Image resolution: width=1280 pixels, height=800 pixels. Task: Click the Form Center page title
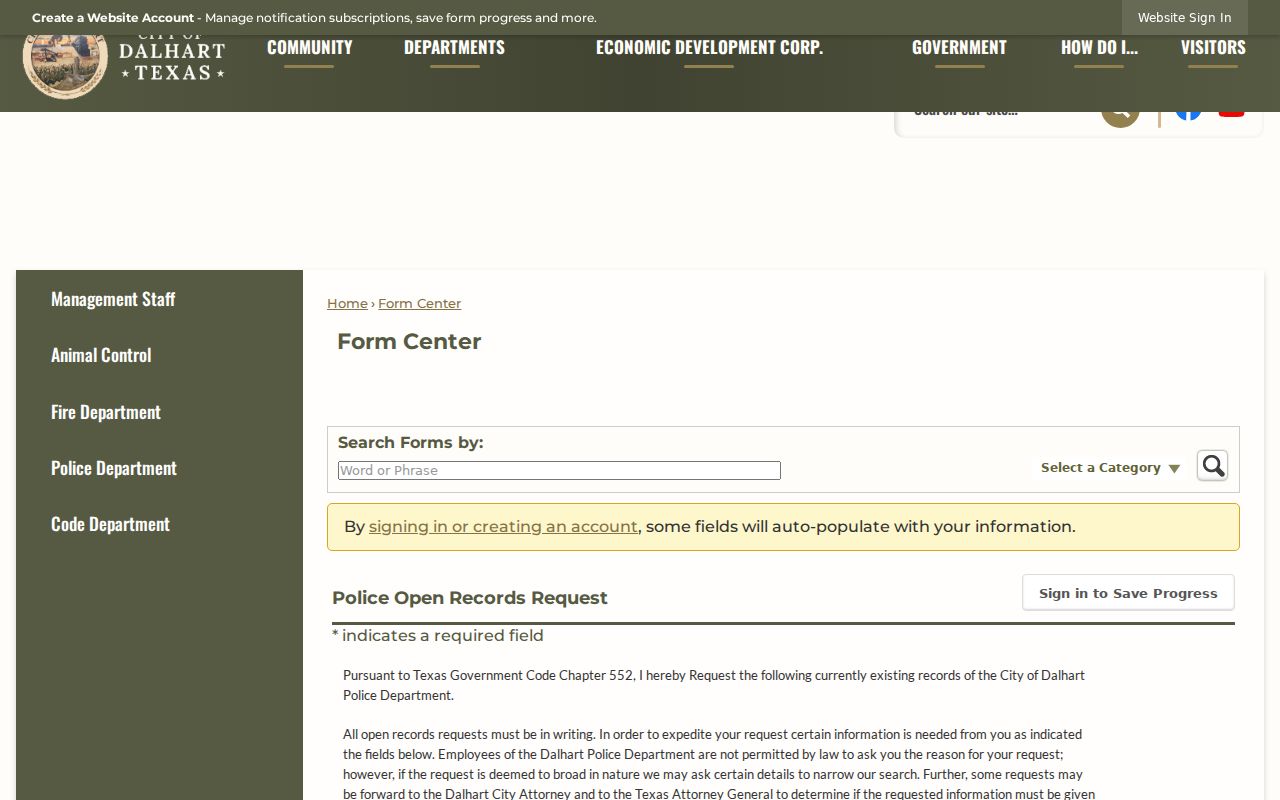pos(409,342)
